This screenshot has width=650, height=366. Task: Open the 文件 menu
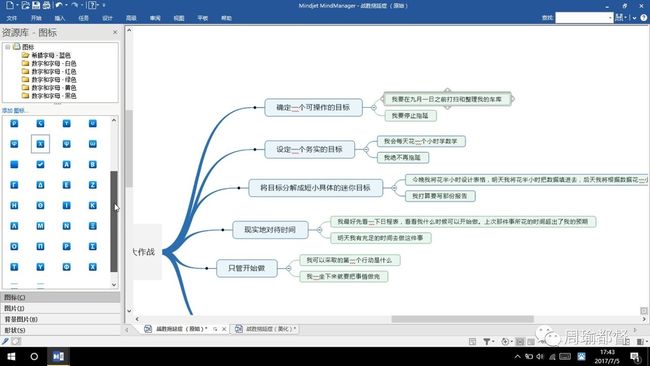click(12, 18)
